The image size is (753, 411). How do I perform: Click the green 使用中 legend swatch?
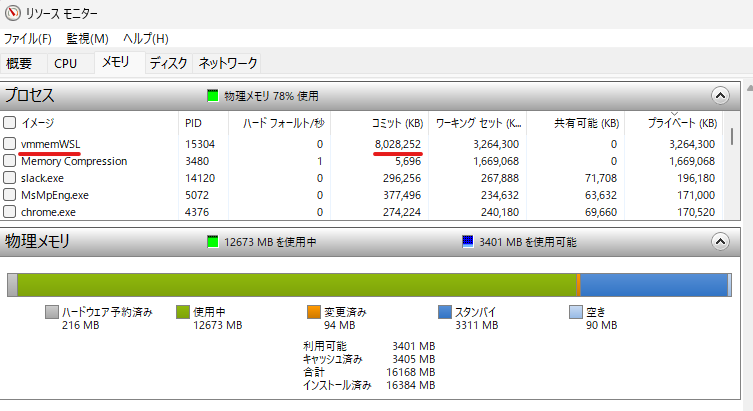point(182,312)
